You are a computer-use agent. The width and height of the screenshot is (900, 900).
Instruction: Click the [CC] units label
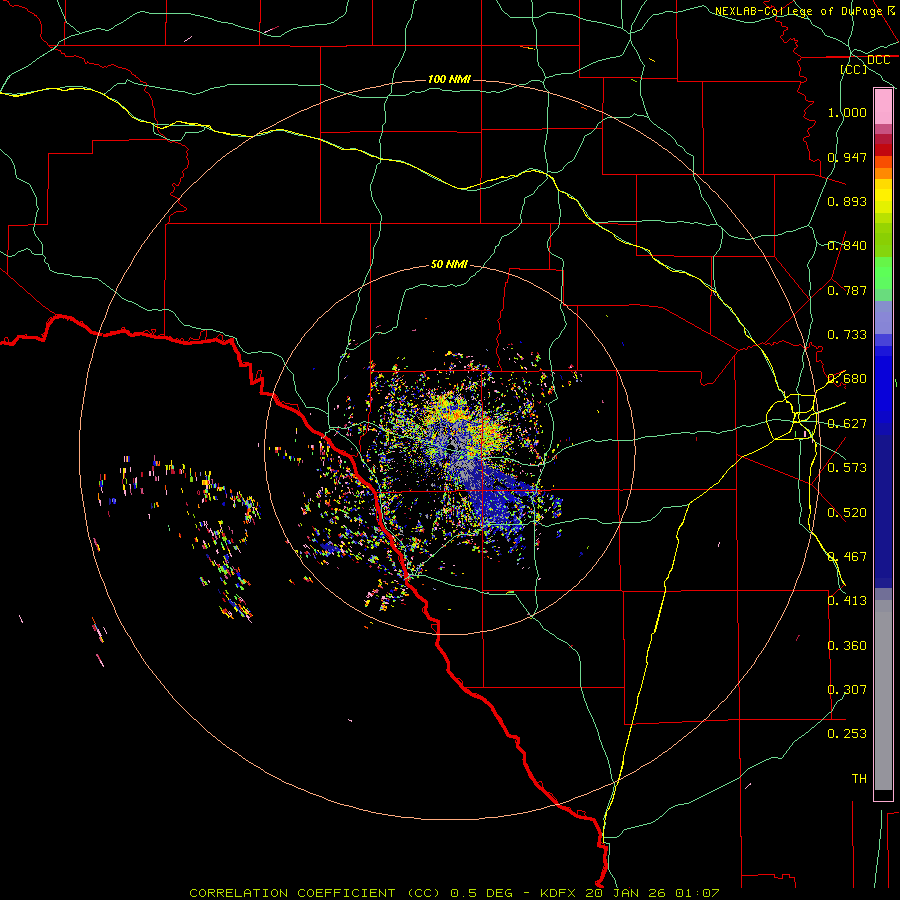pyautogui.click(x=854, y=69)
